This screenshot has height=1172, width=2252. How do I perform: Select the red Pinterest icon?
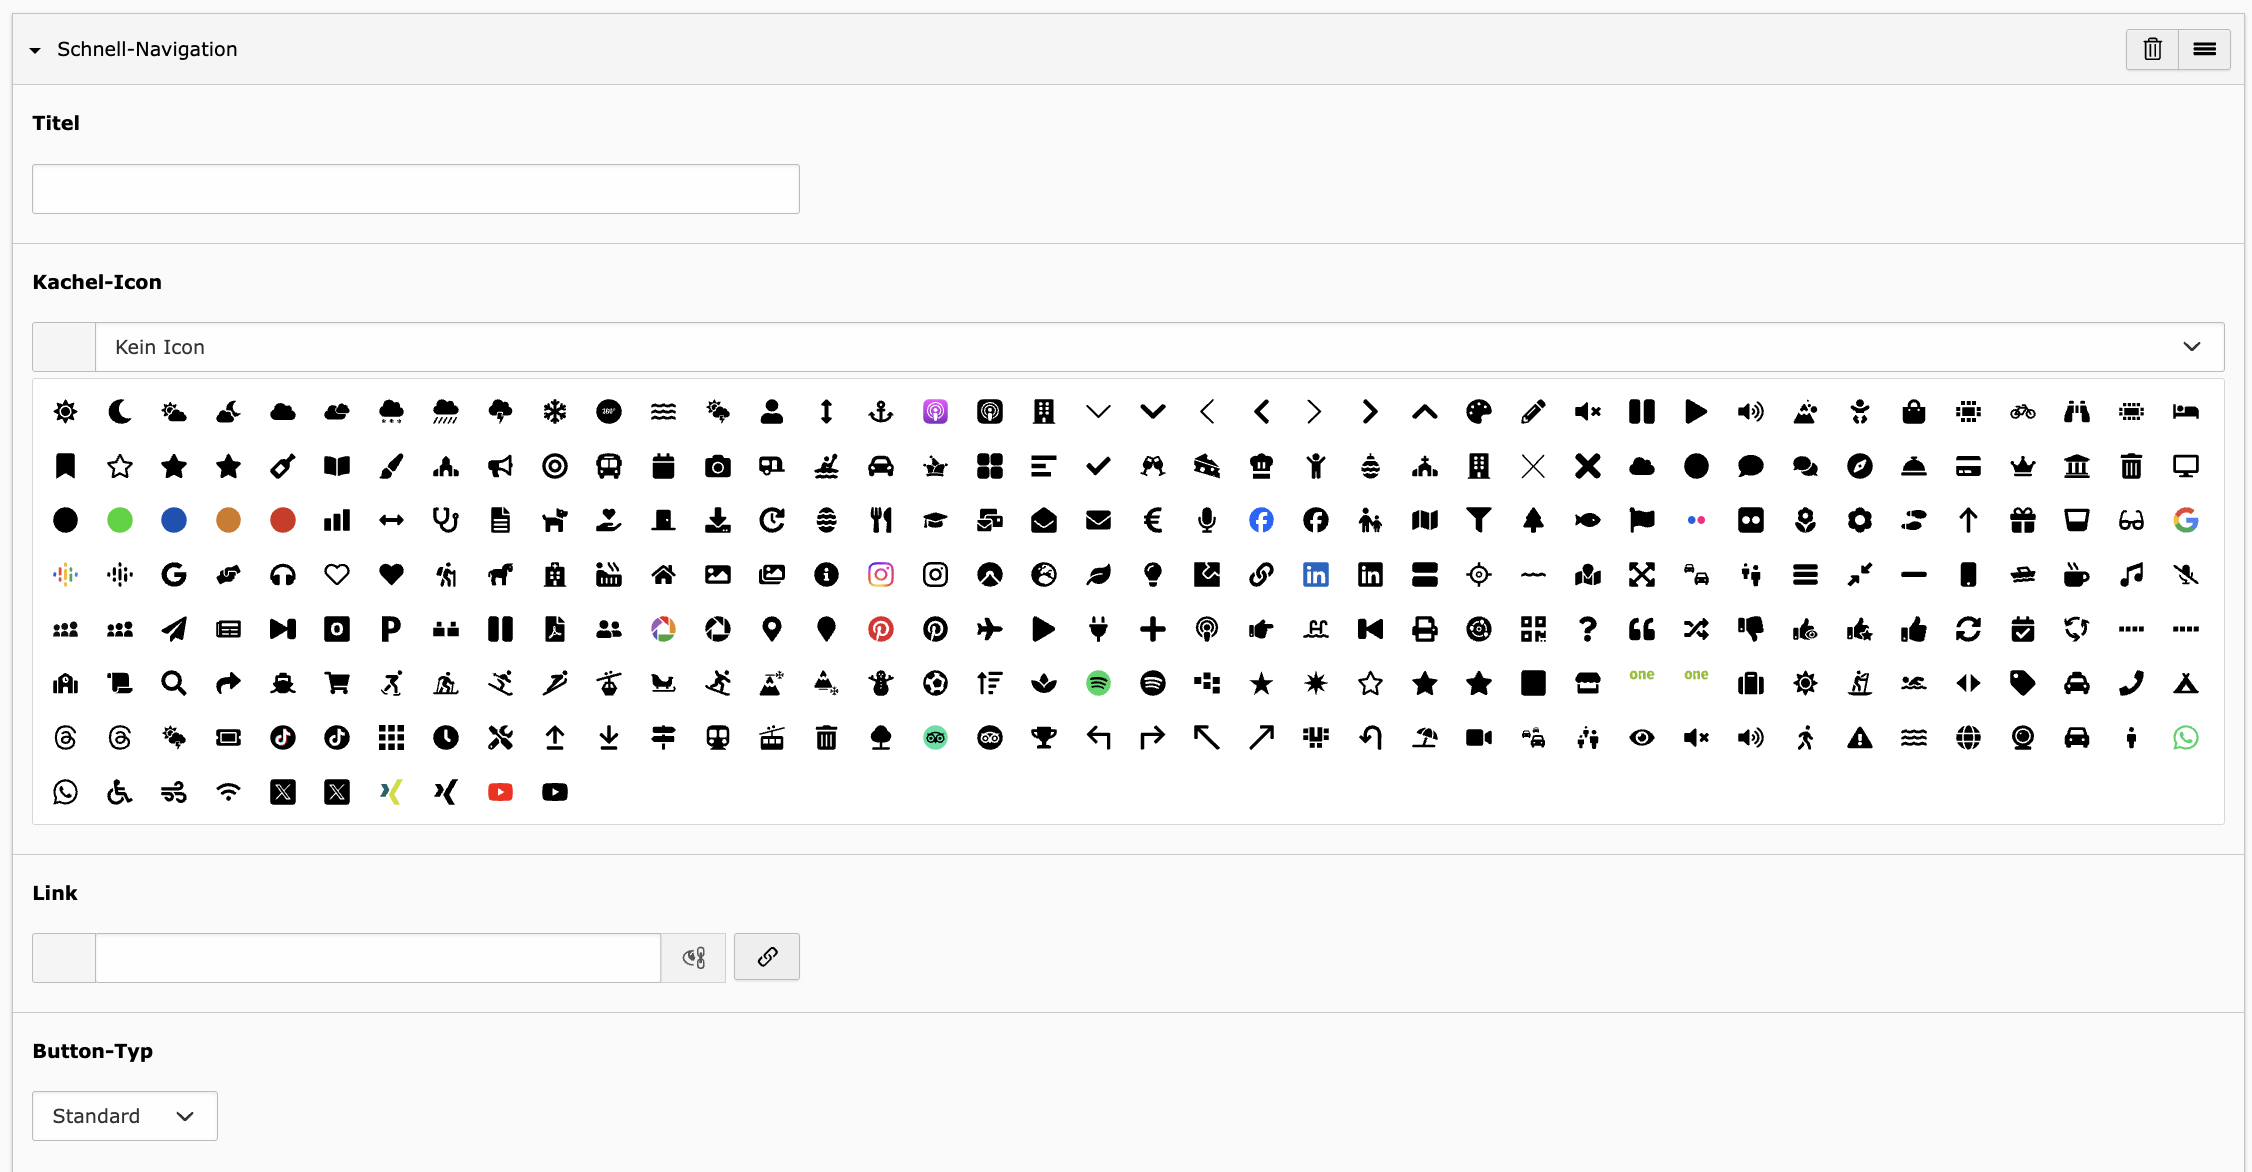(x=880, y=629)
